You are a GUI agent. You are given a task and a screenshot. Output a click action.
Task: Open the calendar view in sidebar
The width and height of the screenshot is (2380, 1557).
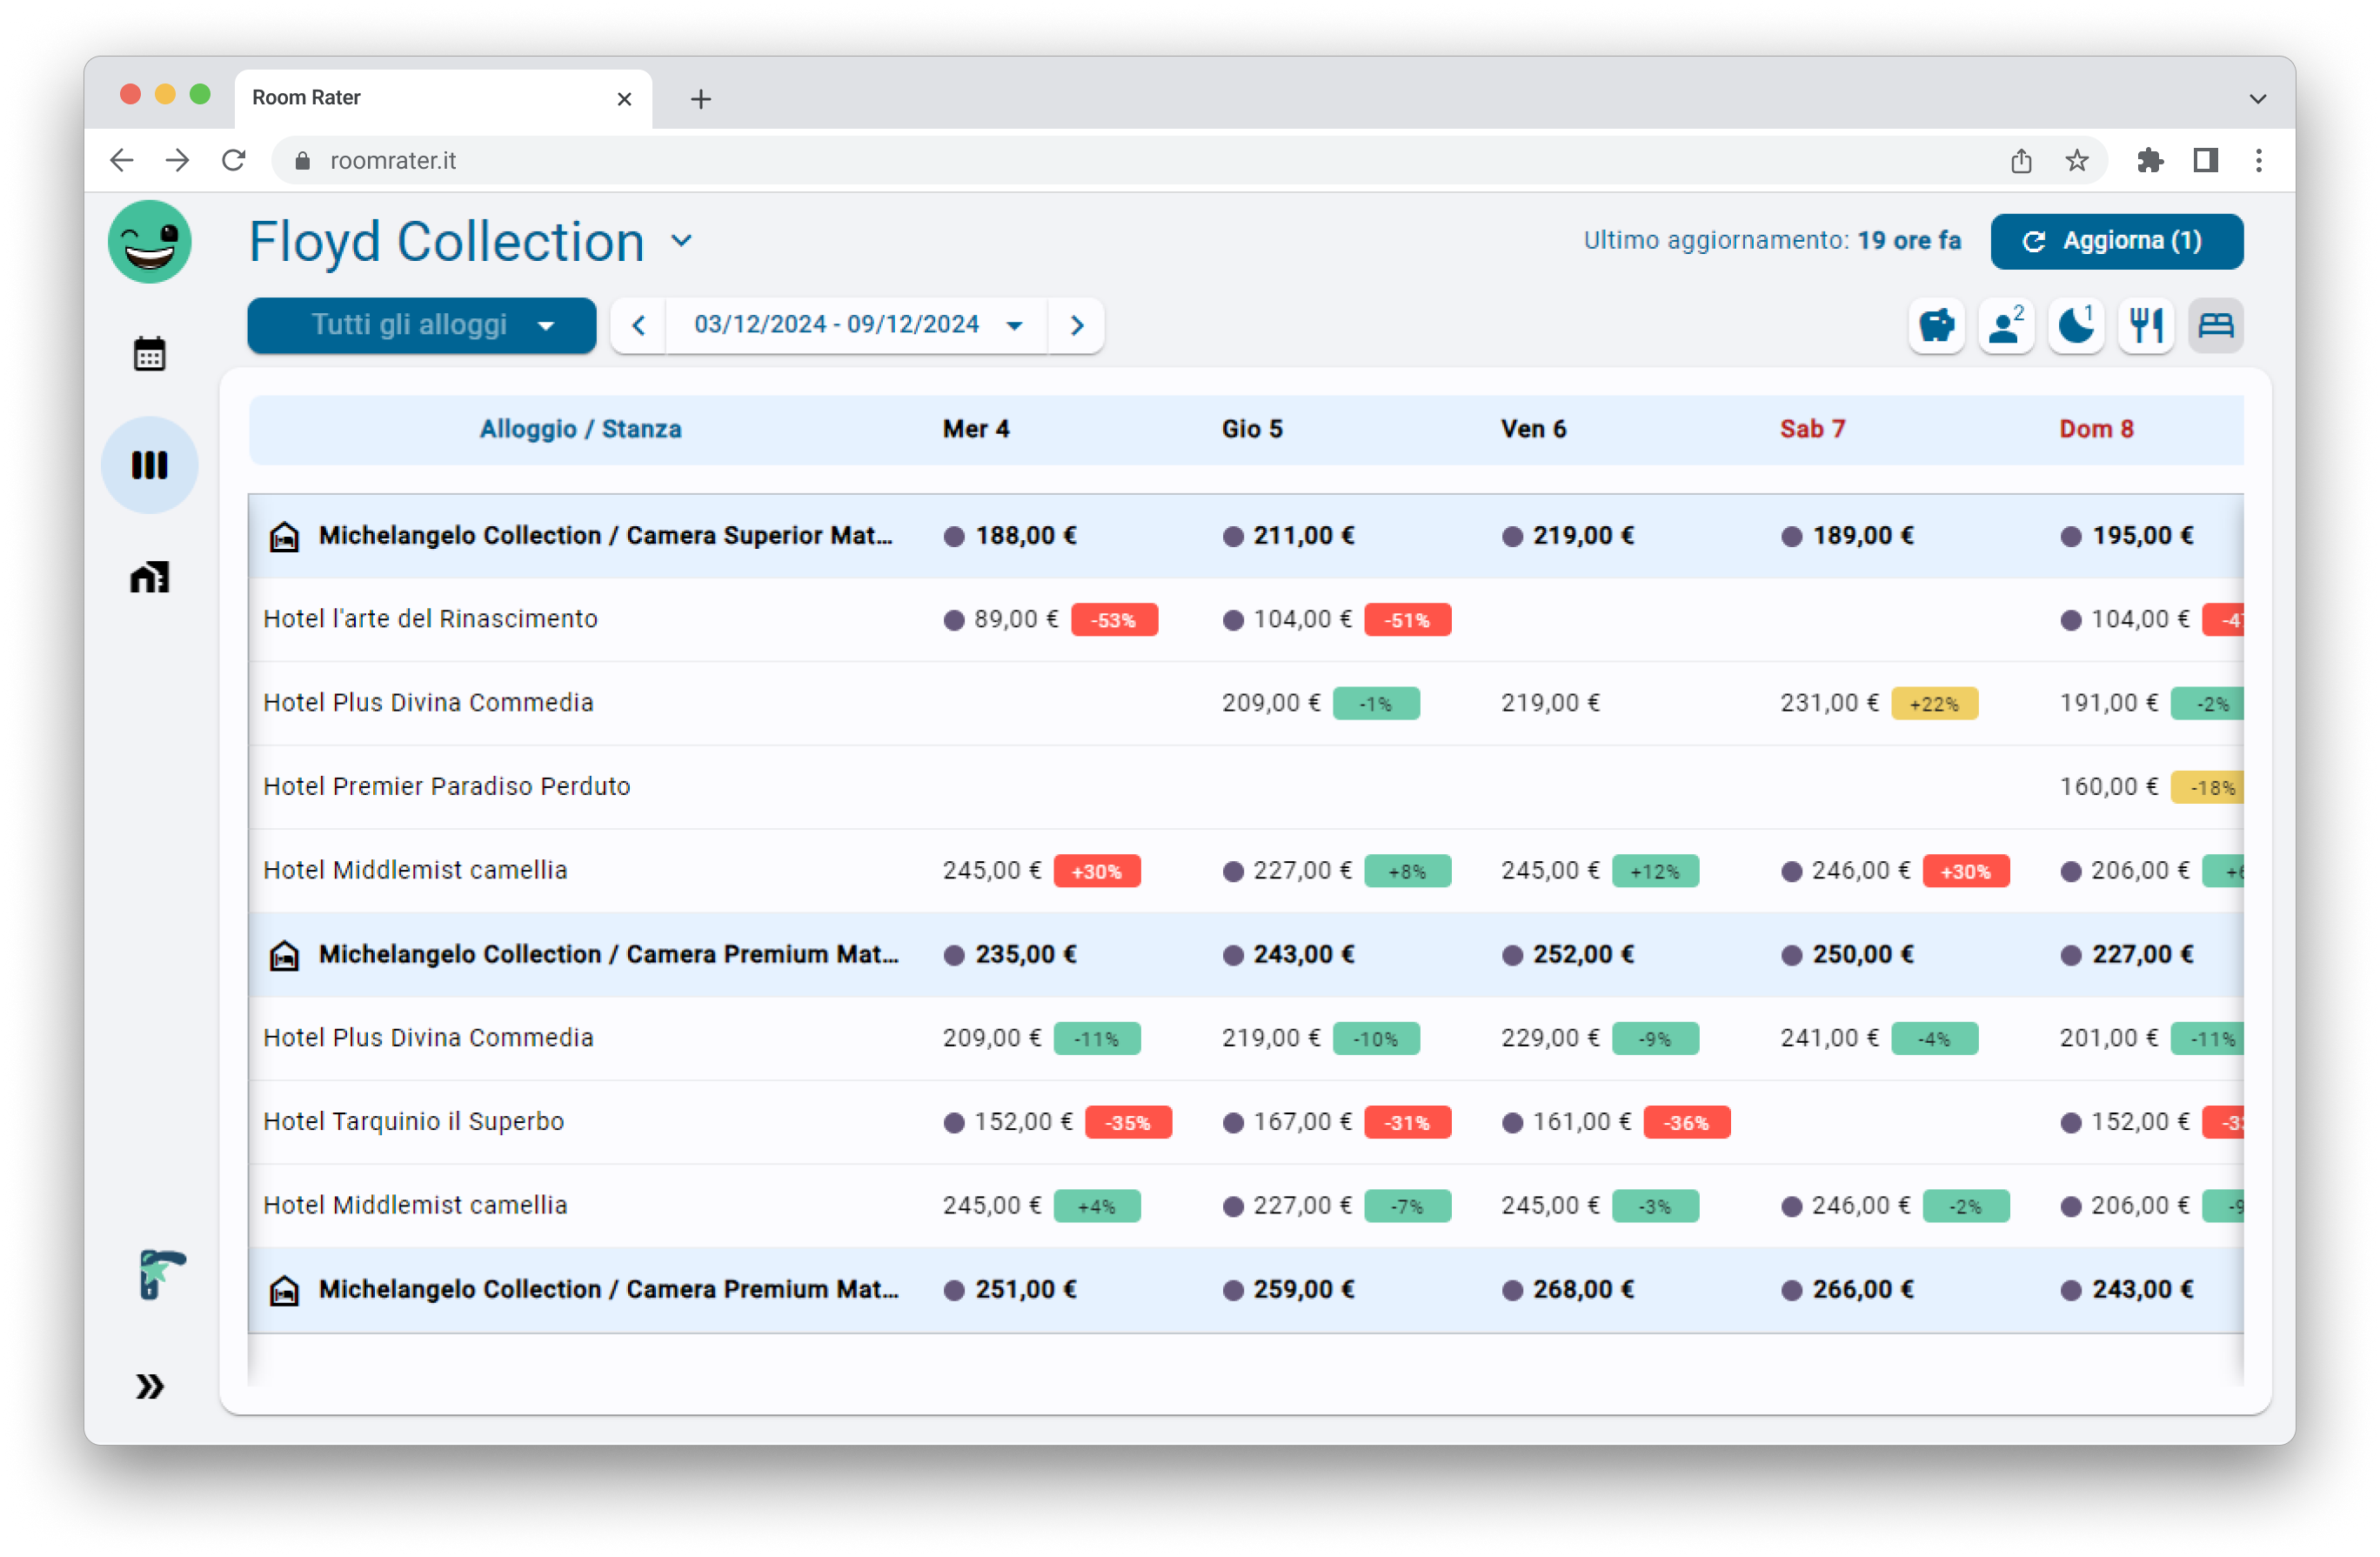tap(149, 354)
